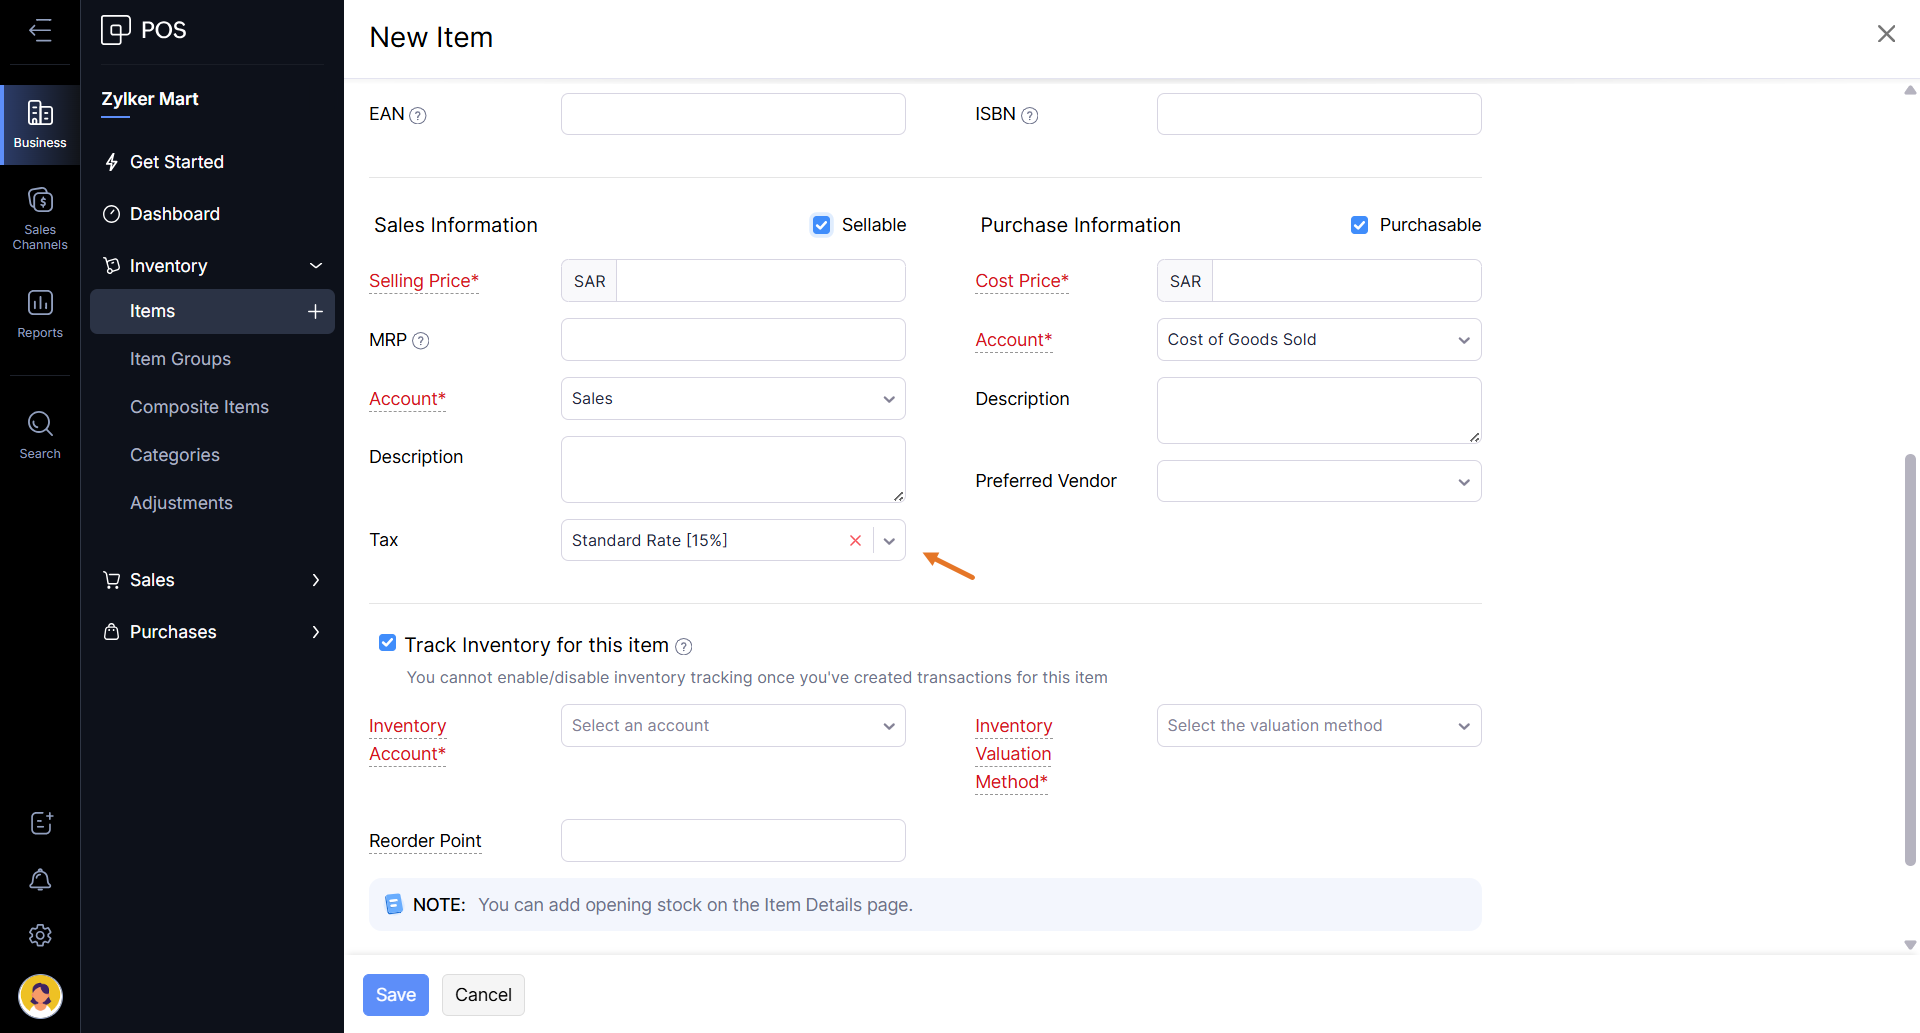Click the user avatar at bottom left

40,996
